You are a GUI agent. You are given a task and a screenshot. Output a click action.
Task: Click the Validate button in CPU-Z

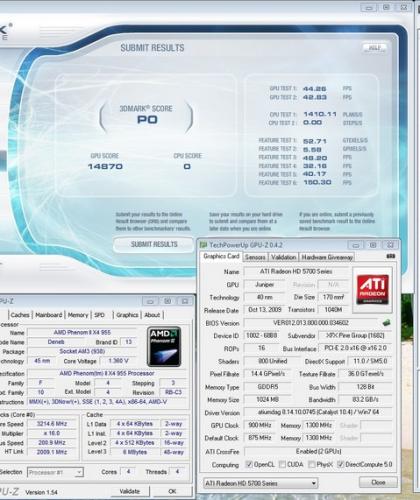[x=130, y=491]
